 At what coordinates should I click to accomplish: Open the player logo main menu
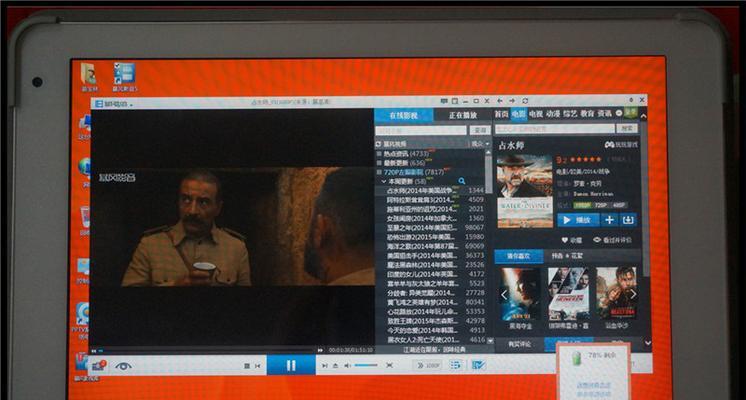coord(113,104)
